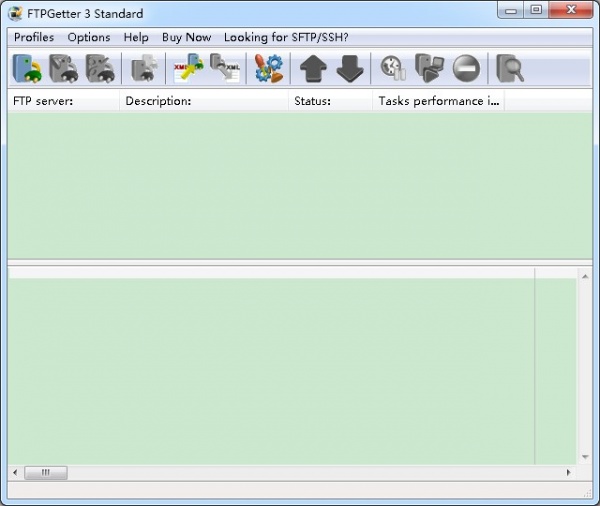Click the magnifier log viewer icon
This screenshot has width=600, height=506.
510,68
